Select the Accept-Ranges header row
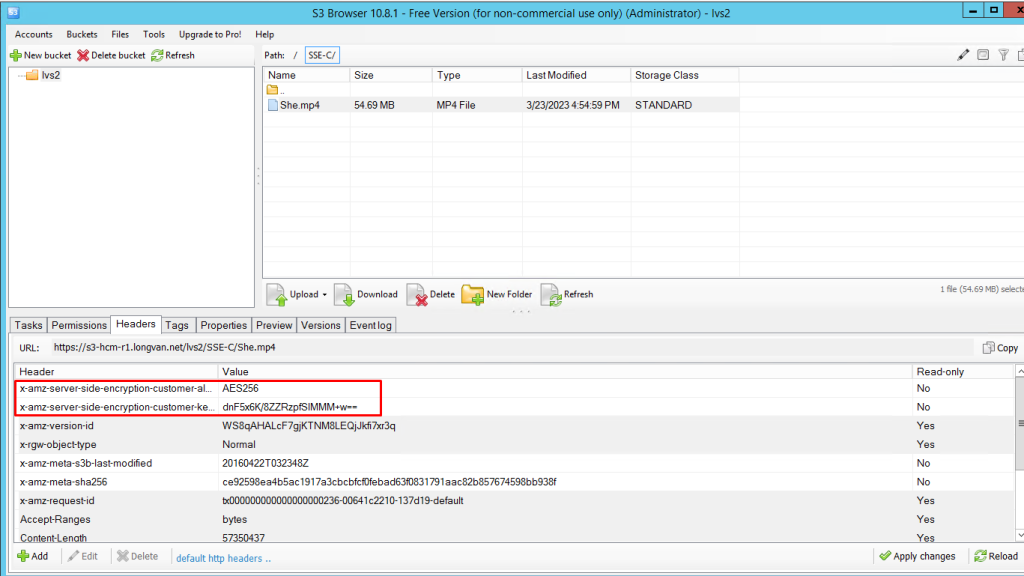This screenshot has height=576, width=1024. (x=514, y=519)
